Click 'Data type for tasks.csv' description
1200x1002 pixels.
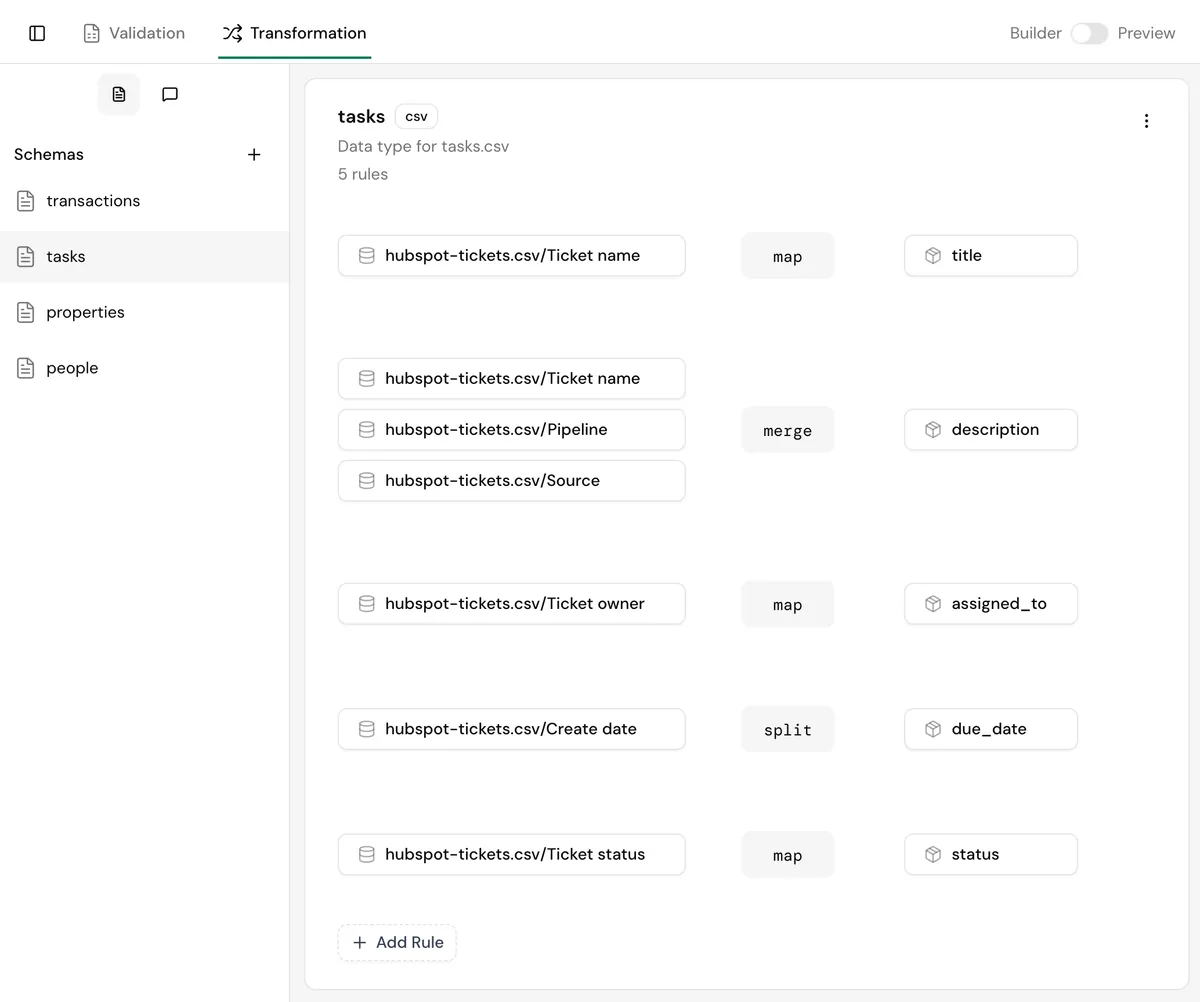pyautogui.click(x=423, y=146)
